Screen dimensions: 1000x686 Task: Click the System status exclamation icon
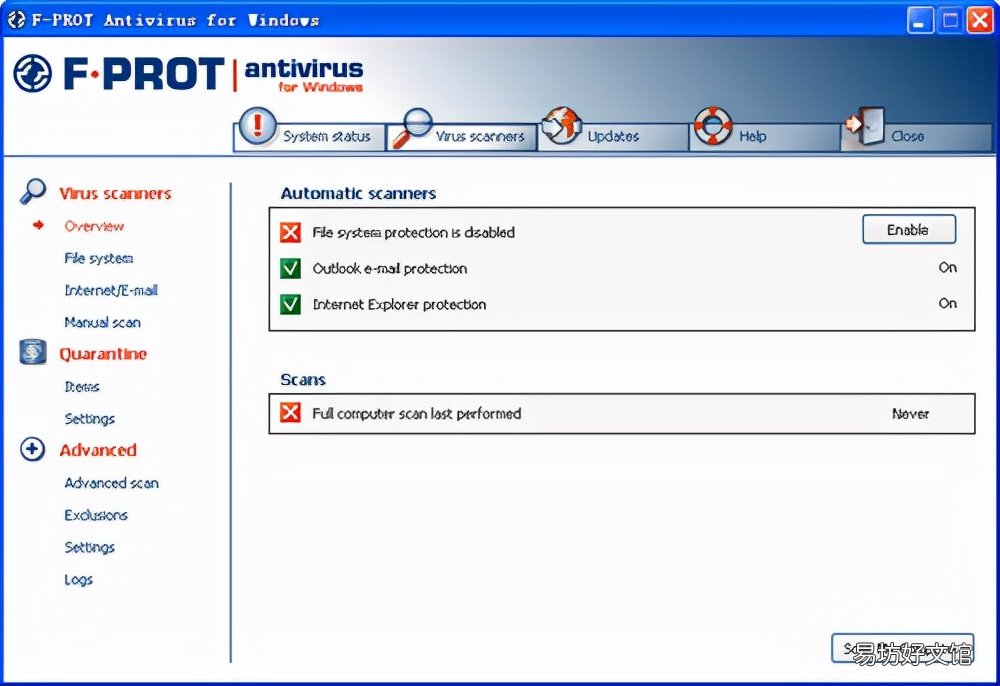(x=257, y=125)
